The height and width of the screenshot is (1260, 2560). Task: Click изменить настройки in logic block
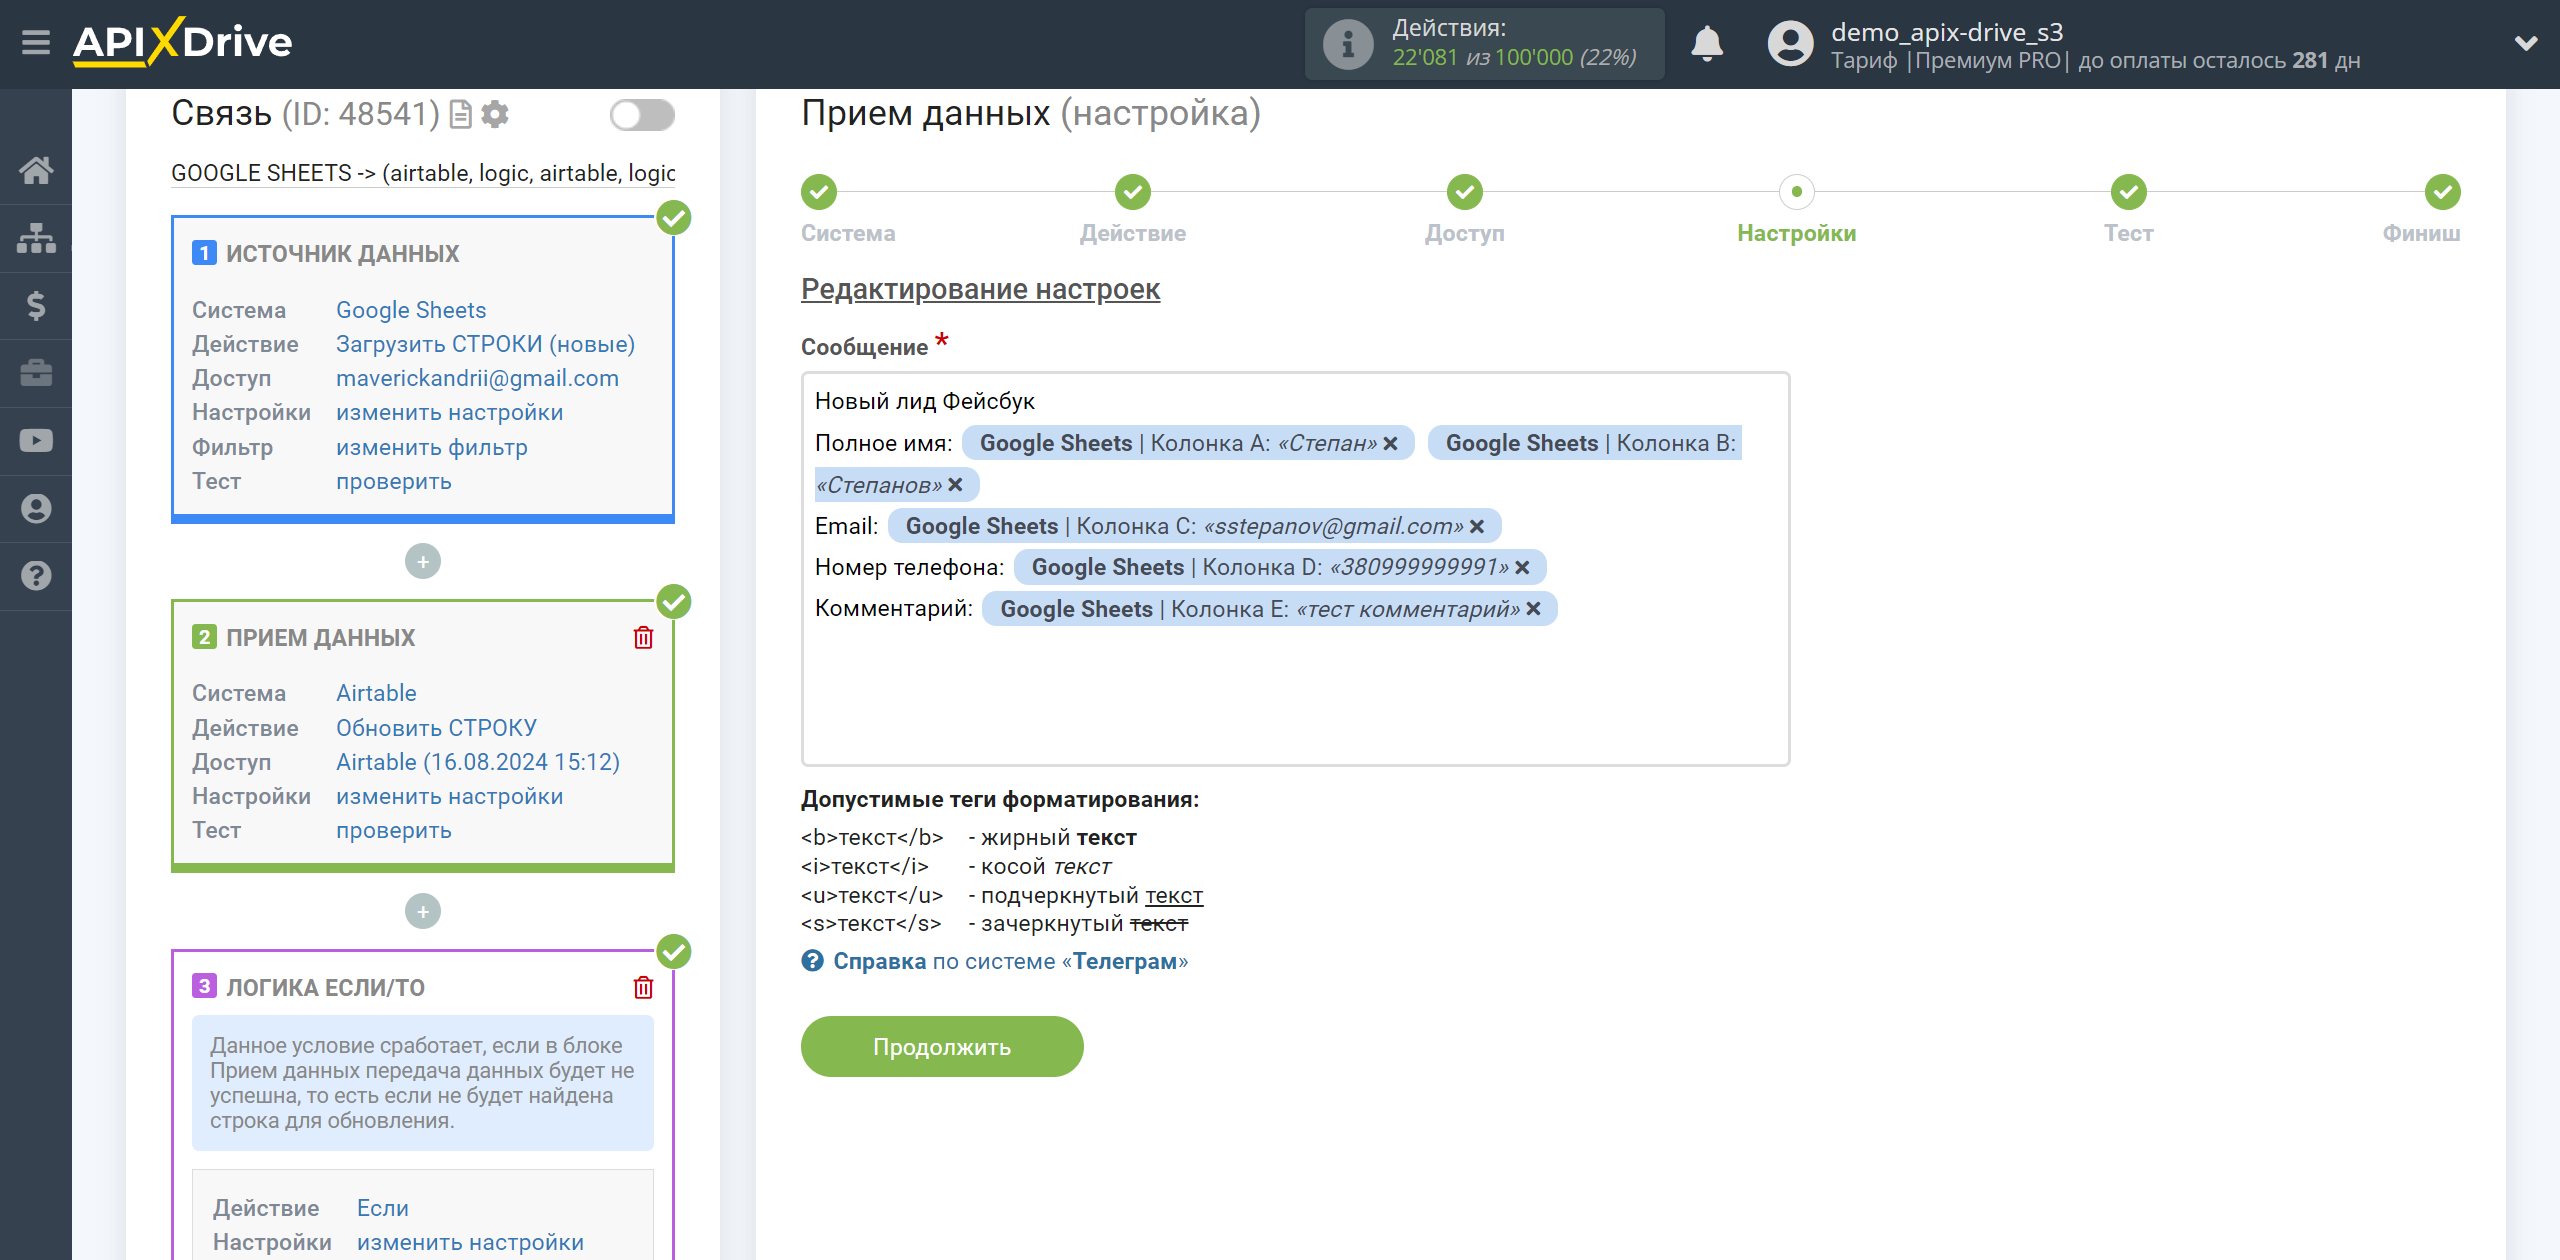point(470,1242)
